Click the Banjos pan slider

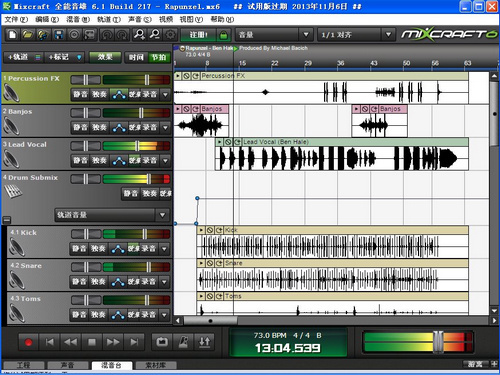(86, 113)
